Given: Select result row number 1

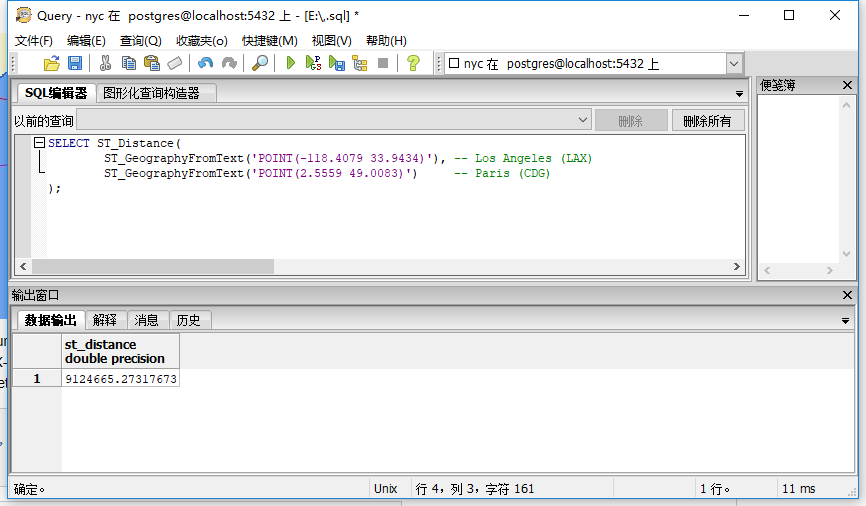Looking at the screenshot, I should pos(37,378).
